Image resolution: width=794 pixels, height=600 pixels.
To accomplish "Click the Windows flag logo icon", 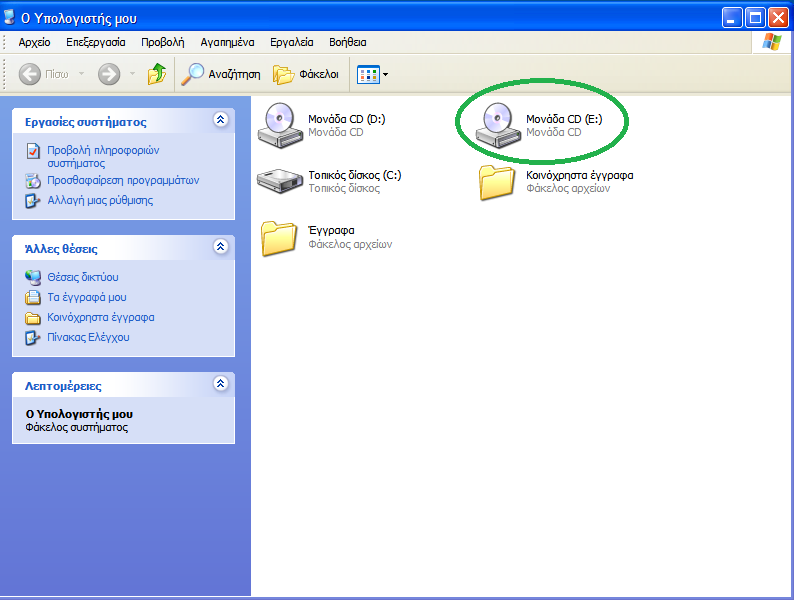I will point(771,42).
